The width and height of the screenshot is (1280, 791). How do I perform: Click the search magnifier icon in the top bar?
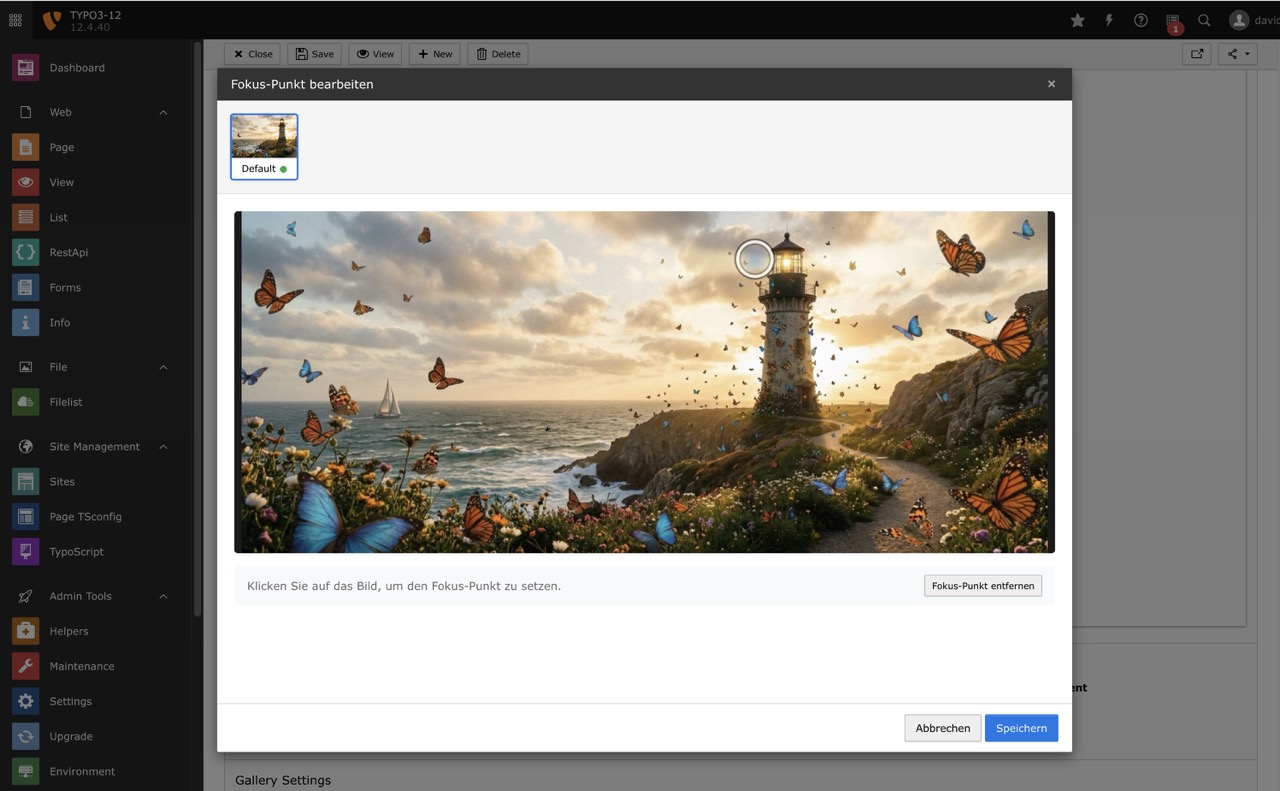coord(1204,20)
